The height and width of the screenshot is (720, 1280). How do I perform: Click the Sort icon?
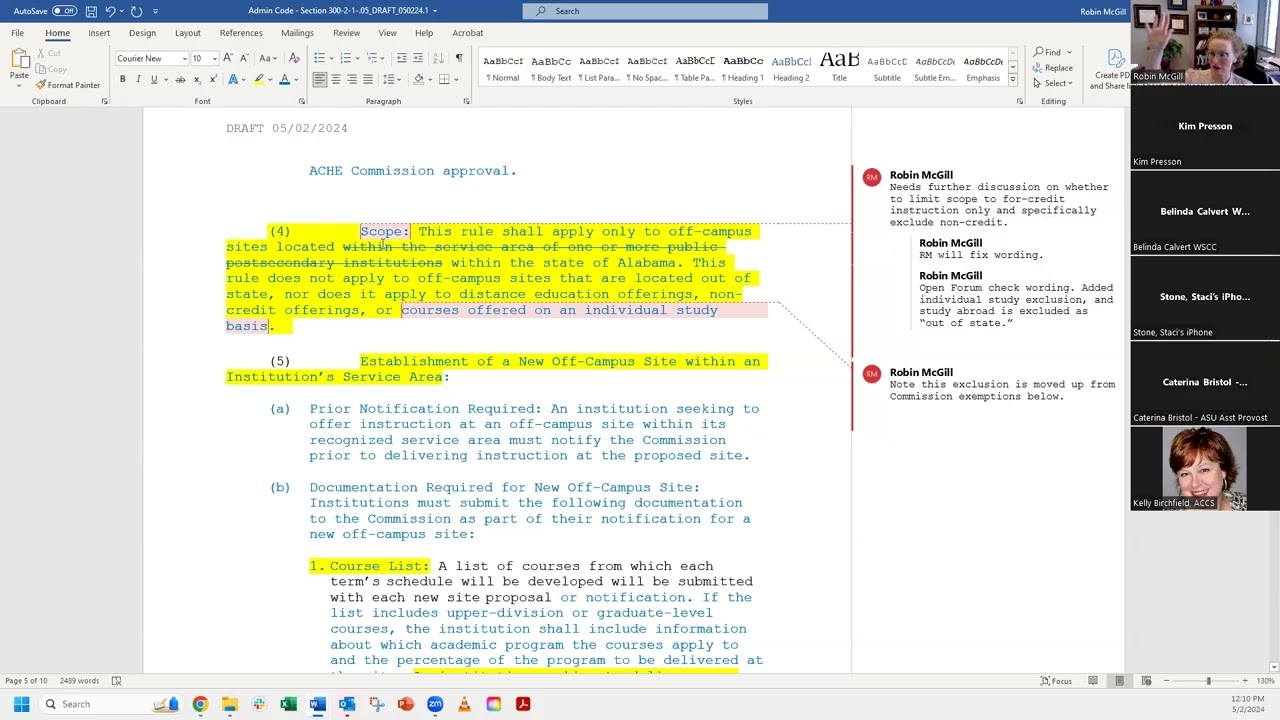(x=440, y=58)
